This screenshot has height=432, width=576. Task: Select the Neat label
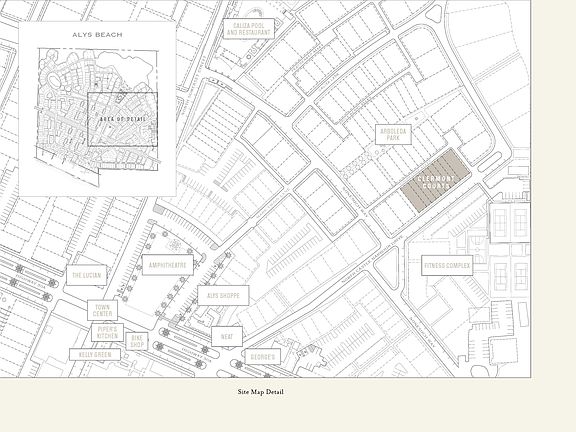point(227,336)
